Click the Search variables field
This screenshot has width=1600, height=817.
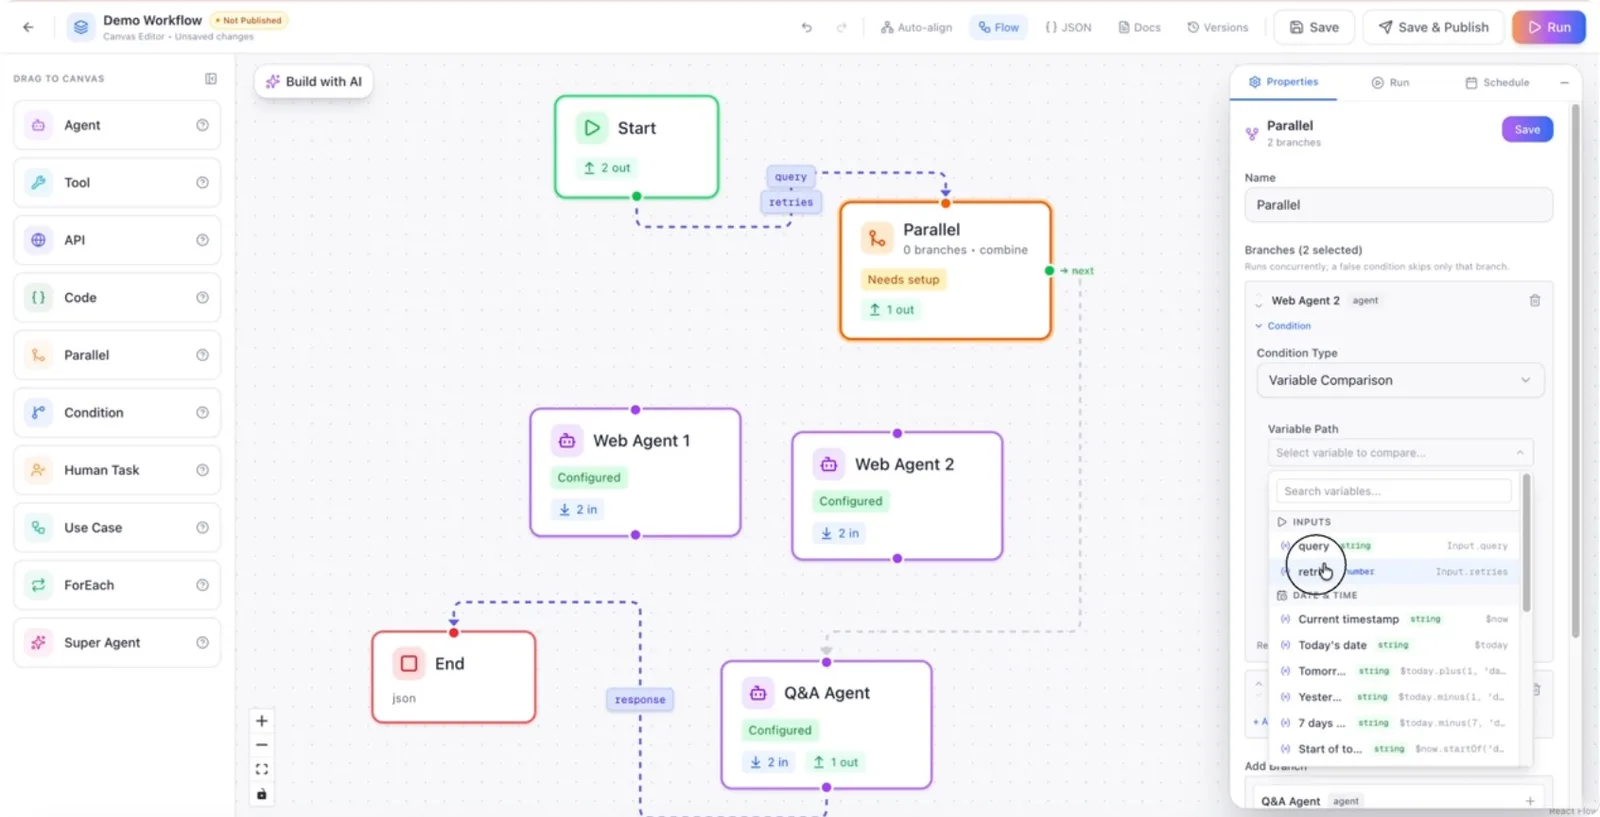[1394, 491]
